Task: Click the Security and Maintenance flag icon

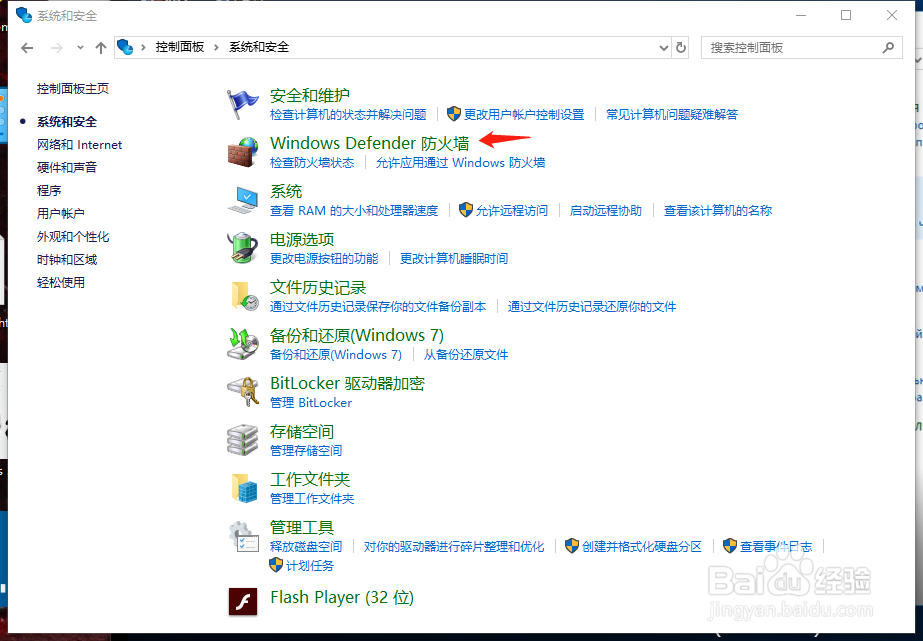Action: [243, 104]
